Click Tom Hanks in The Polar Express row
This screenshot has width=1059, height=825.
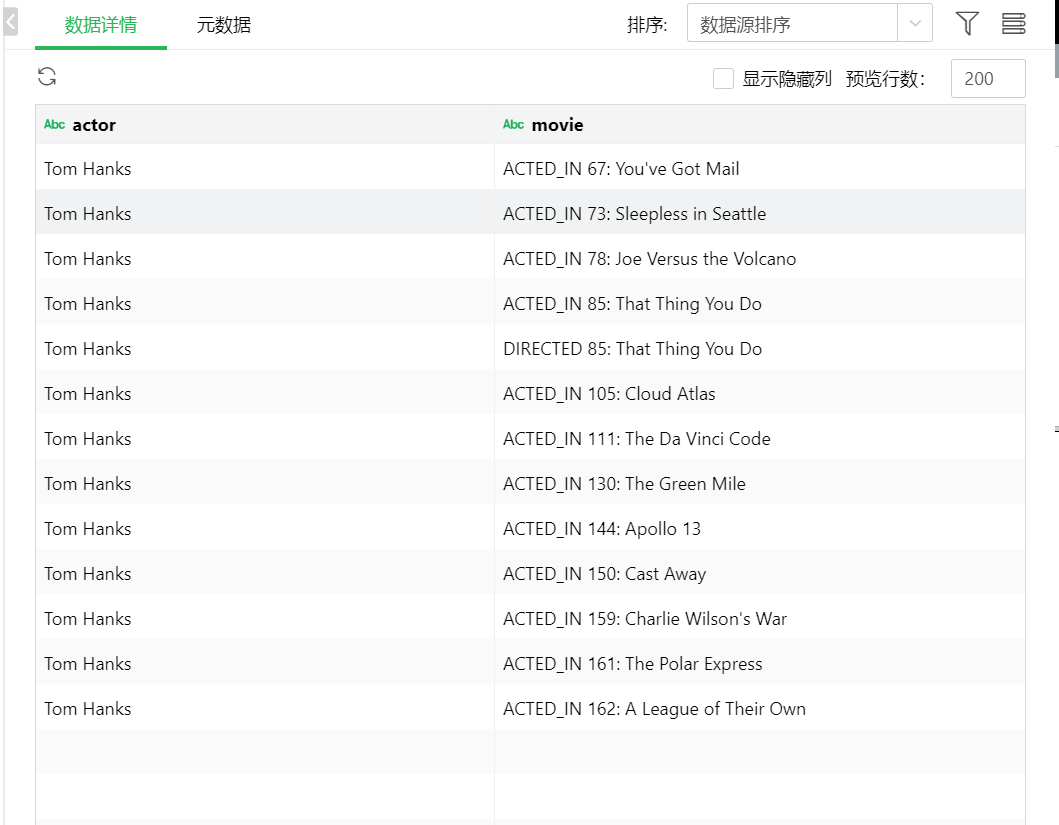click(x=88, y=664)
